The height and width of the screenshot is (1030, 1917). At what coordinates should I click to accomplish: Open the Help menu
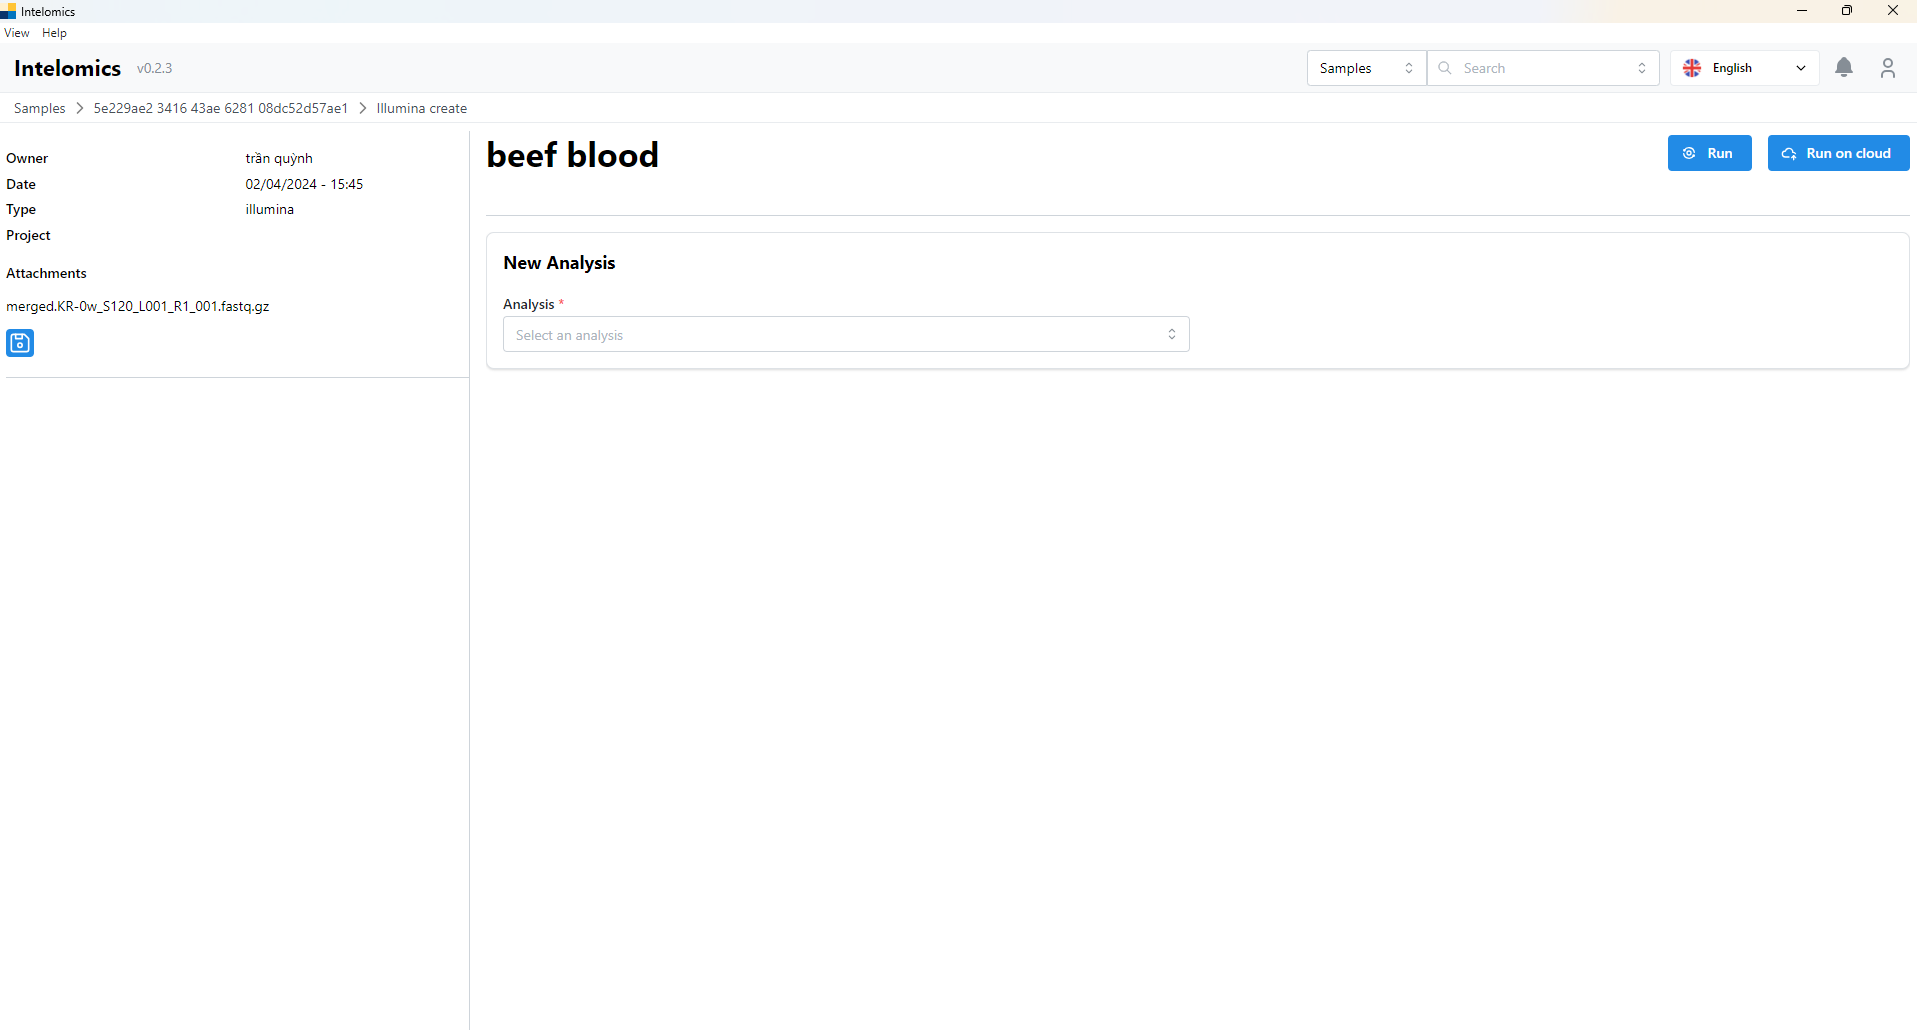tap(54, 33)
